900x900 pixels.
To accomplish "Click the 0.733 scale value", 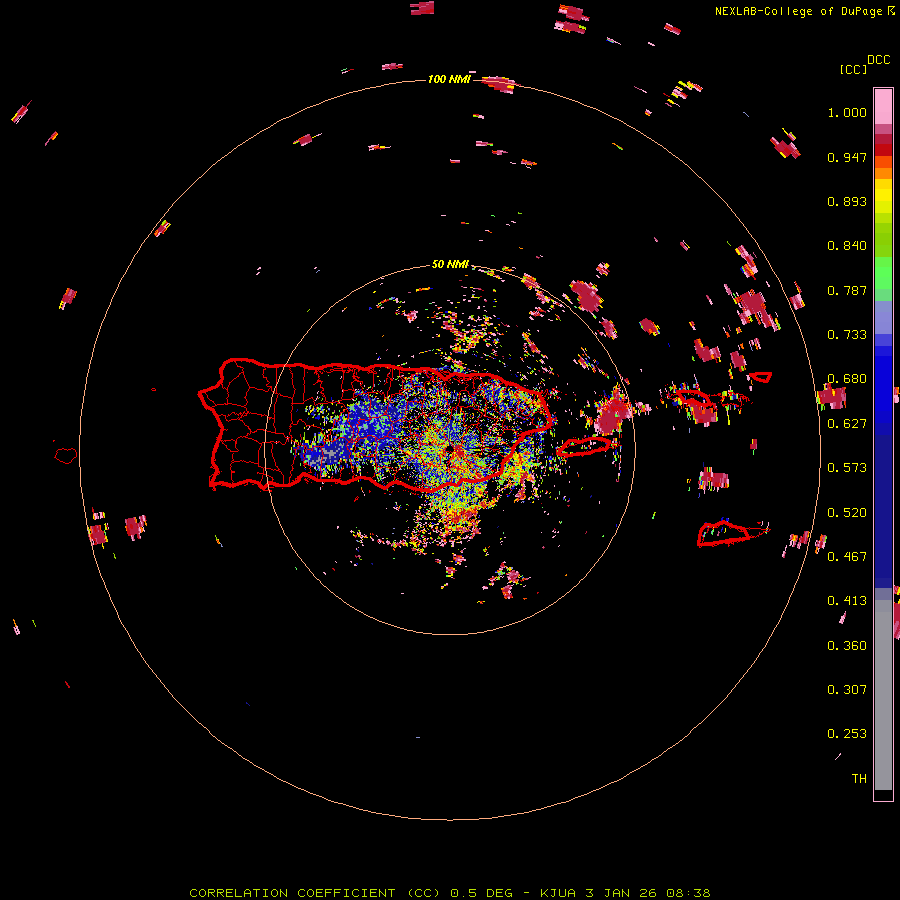I will point(847,335).
